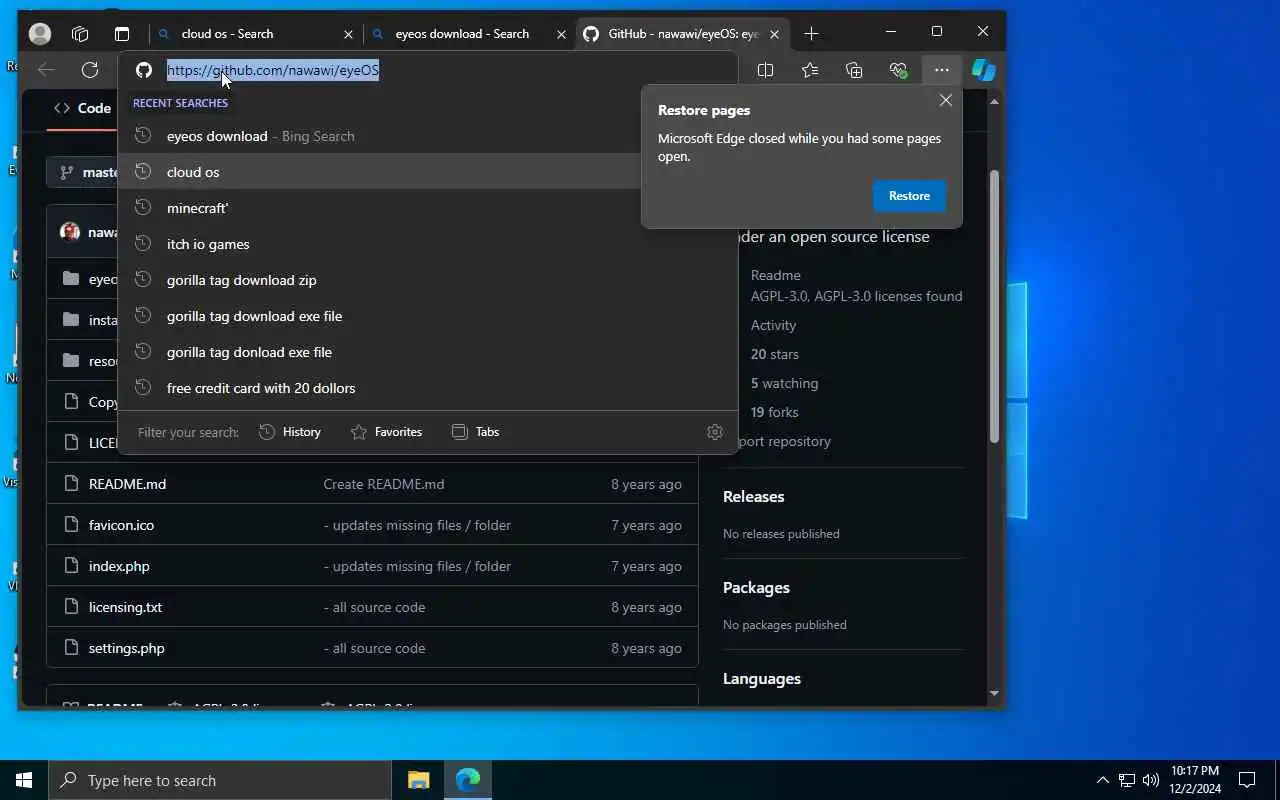Image resolution: width=1280 pixels, height=800 pixels.
Task: Toggle the split screen icon
Action: [765, 70]
